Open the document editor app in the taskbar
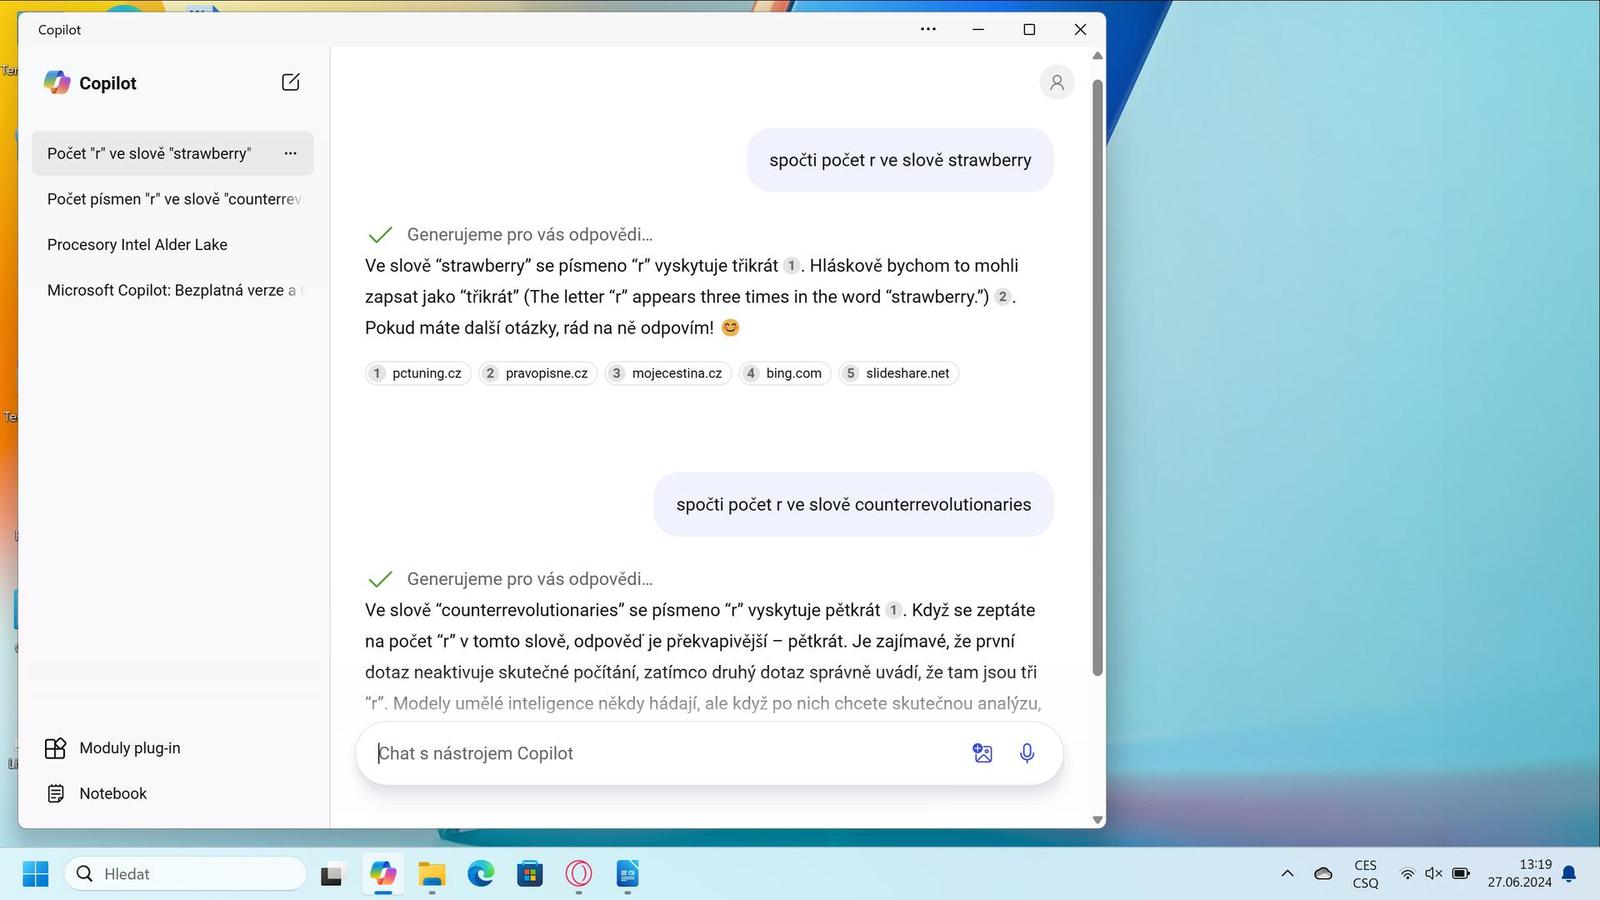This screenshot has width=1600, height=900. click(627, 874)
